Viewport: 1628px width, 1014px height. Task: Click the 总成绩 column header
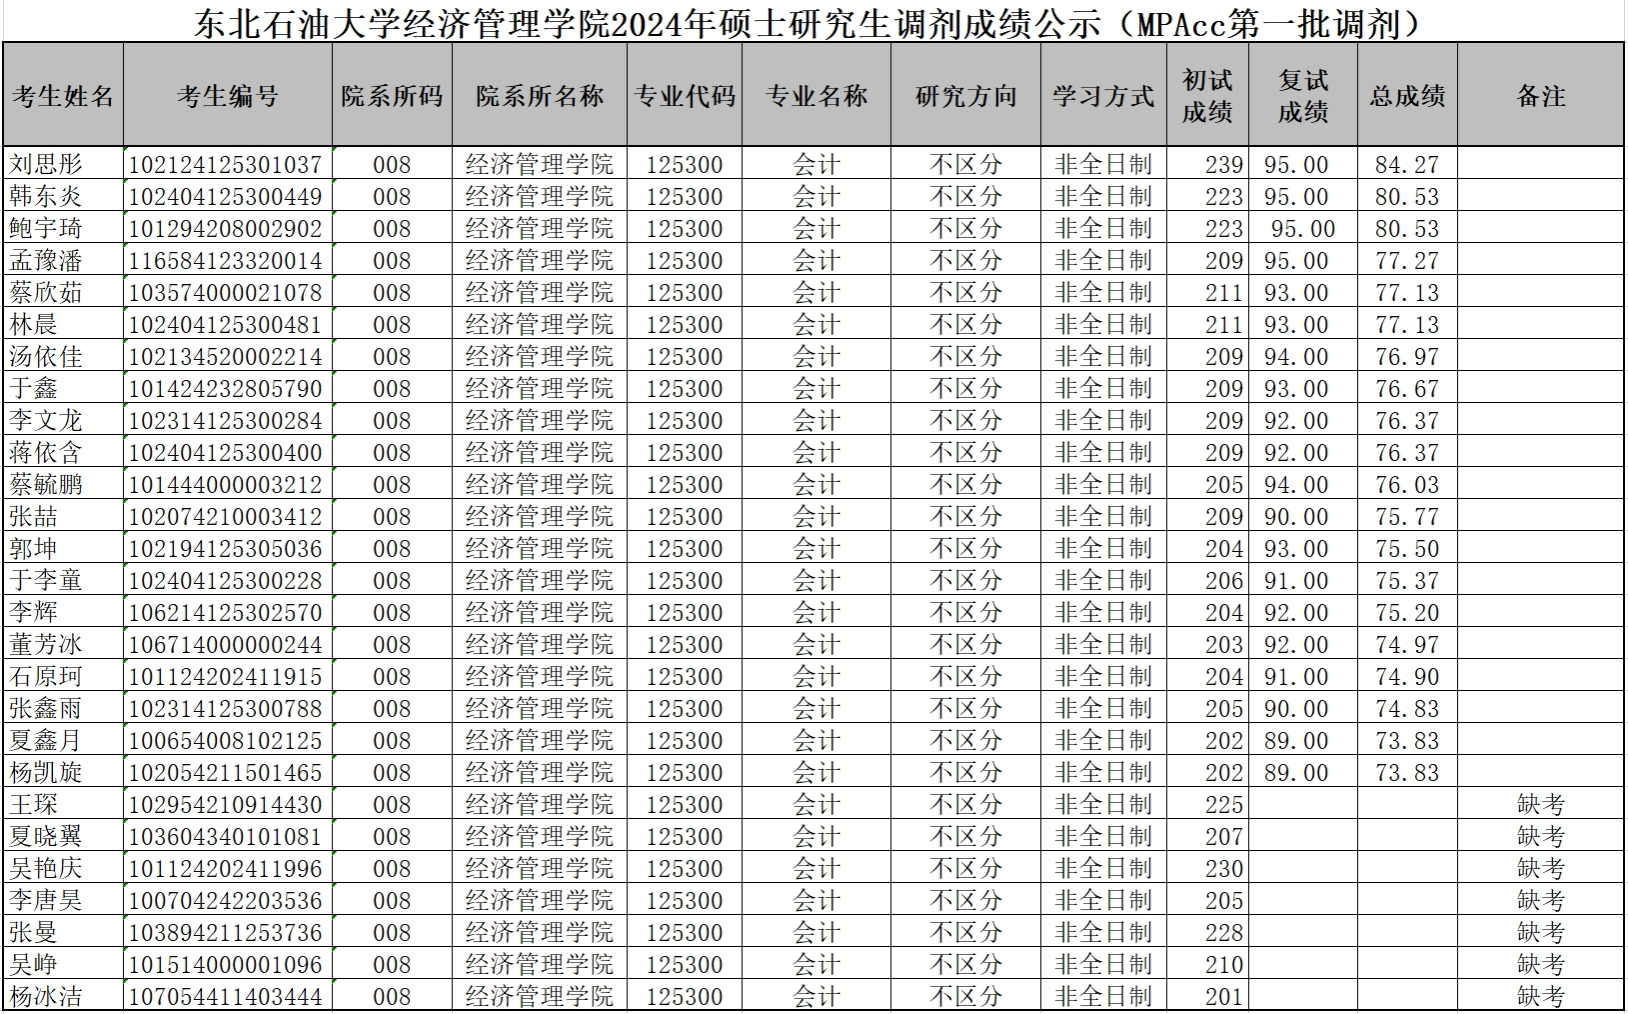click(1406, 96)
